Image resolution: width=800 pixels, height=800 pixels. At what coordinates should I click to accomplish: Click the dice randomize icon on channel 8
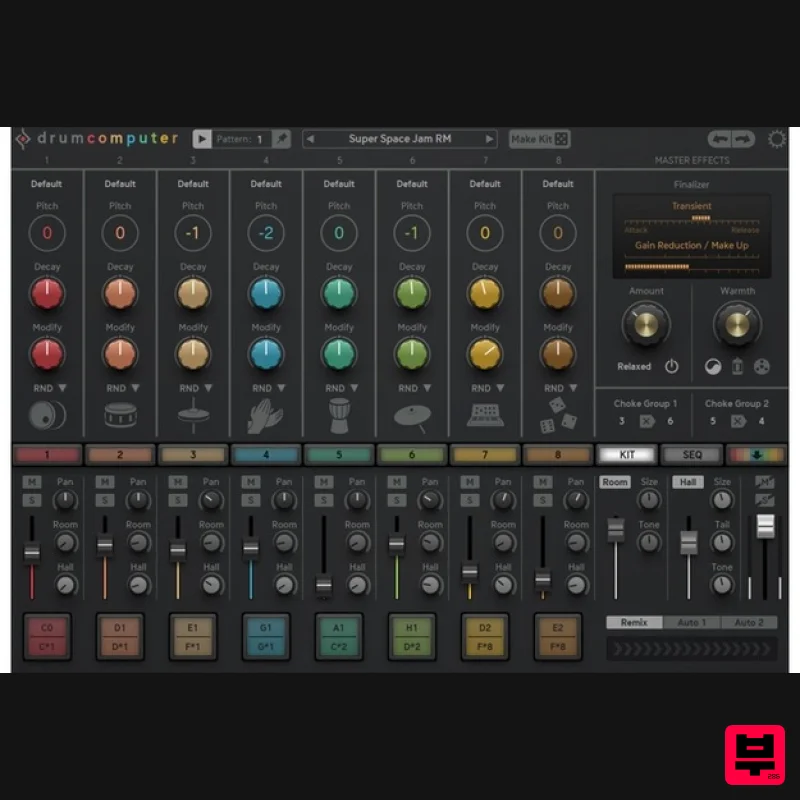tap(558, 414)
